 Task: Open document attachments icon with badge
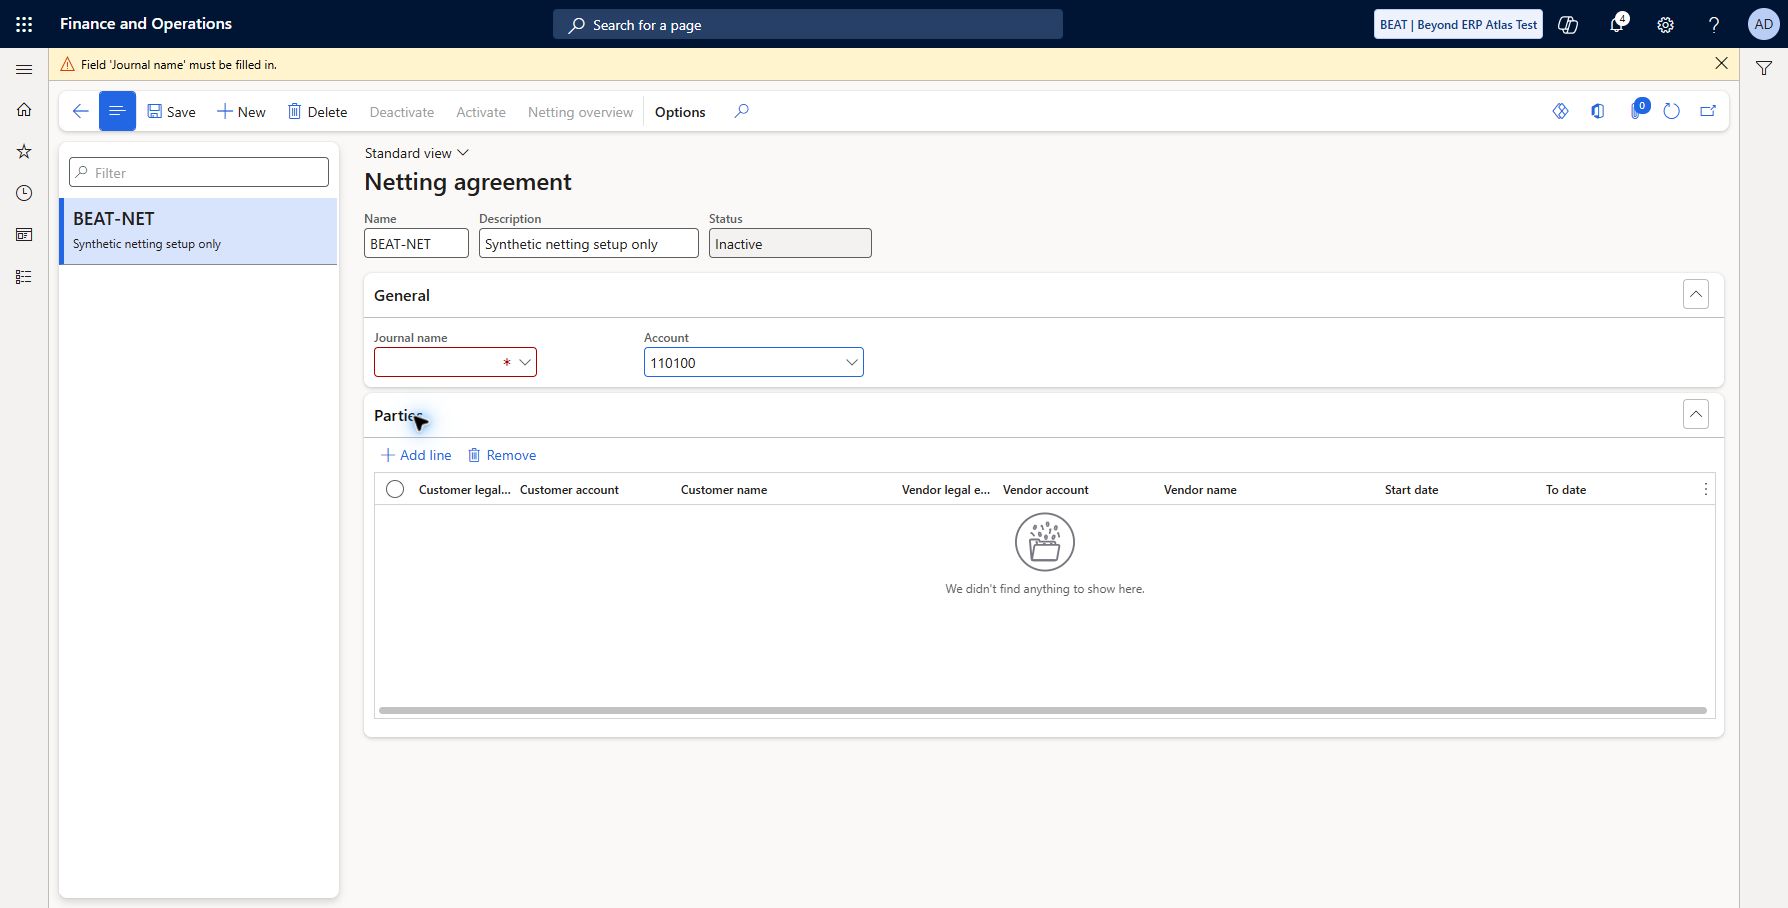pos(1638,110)
